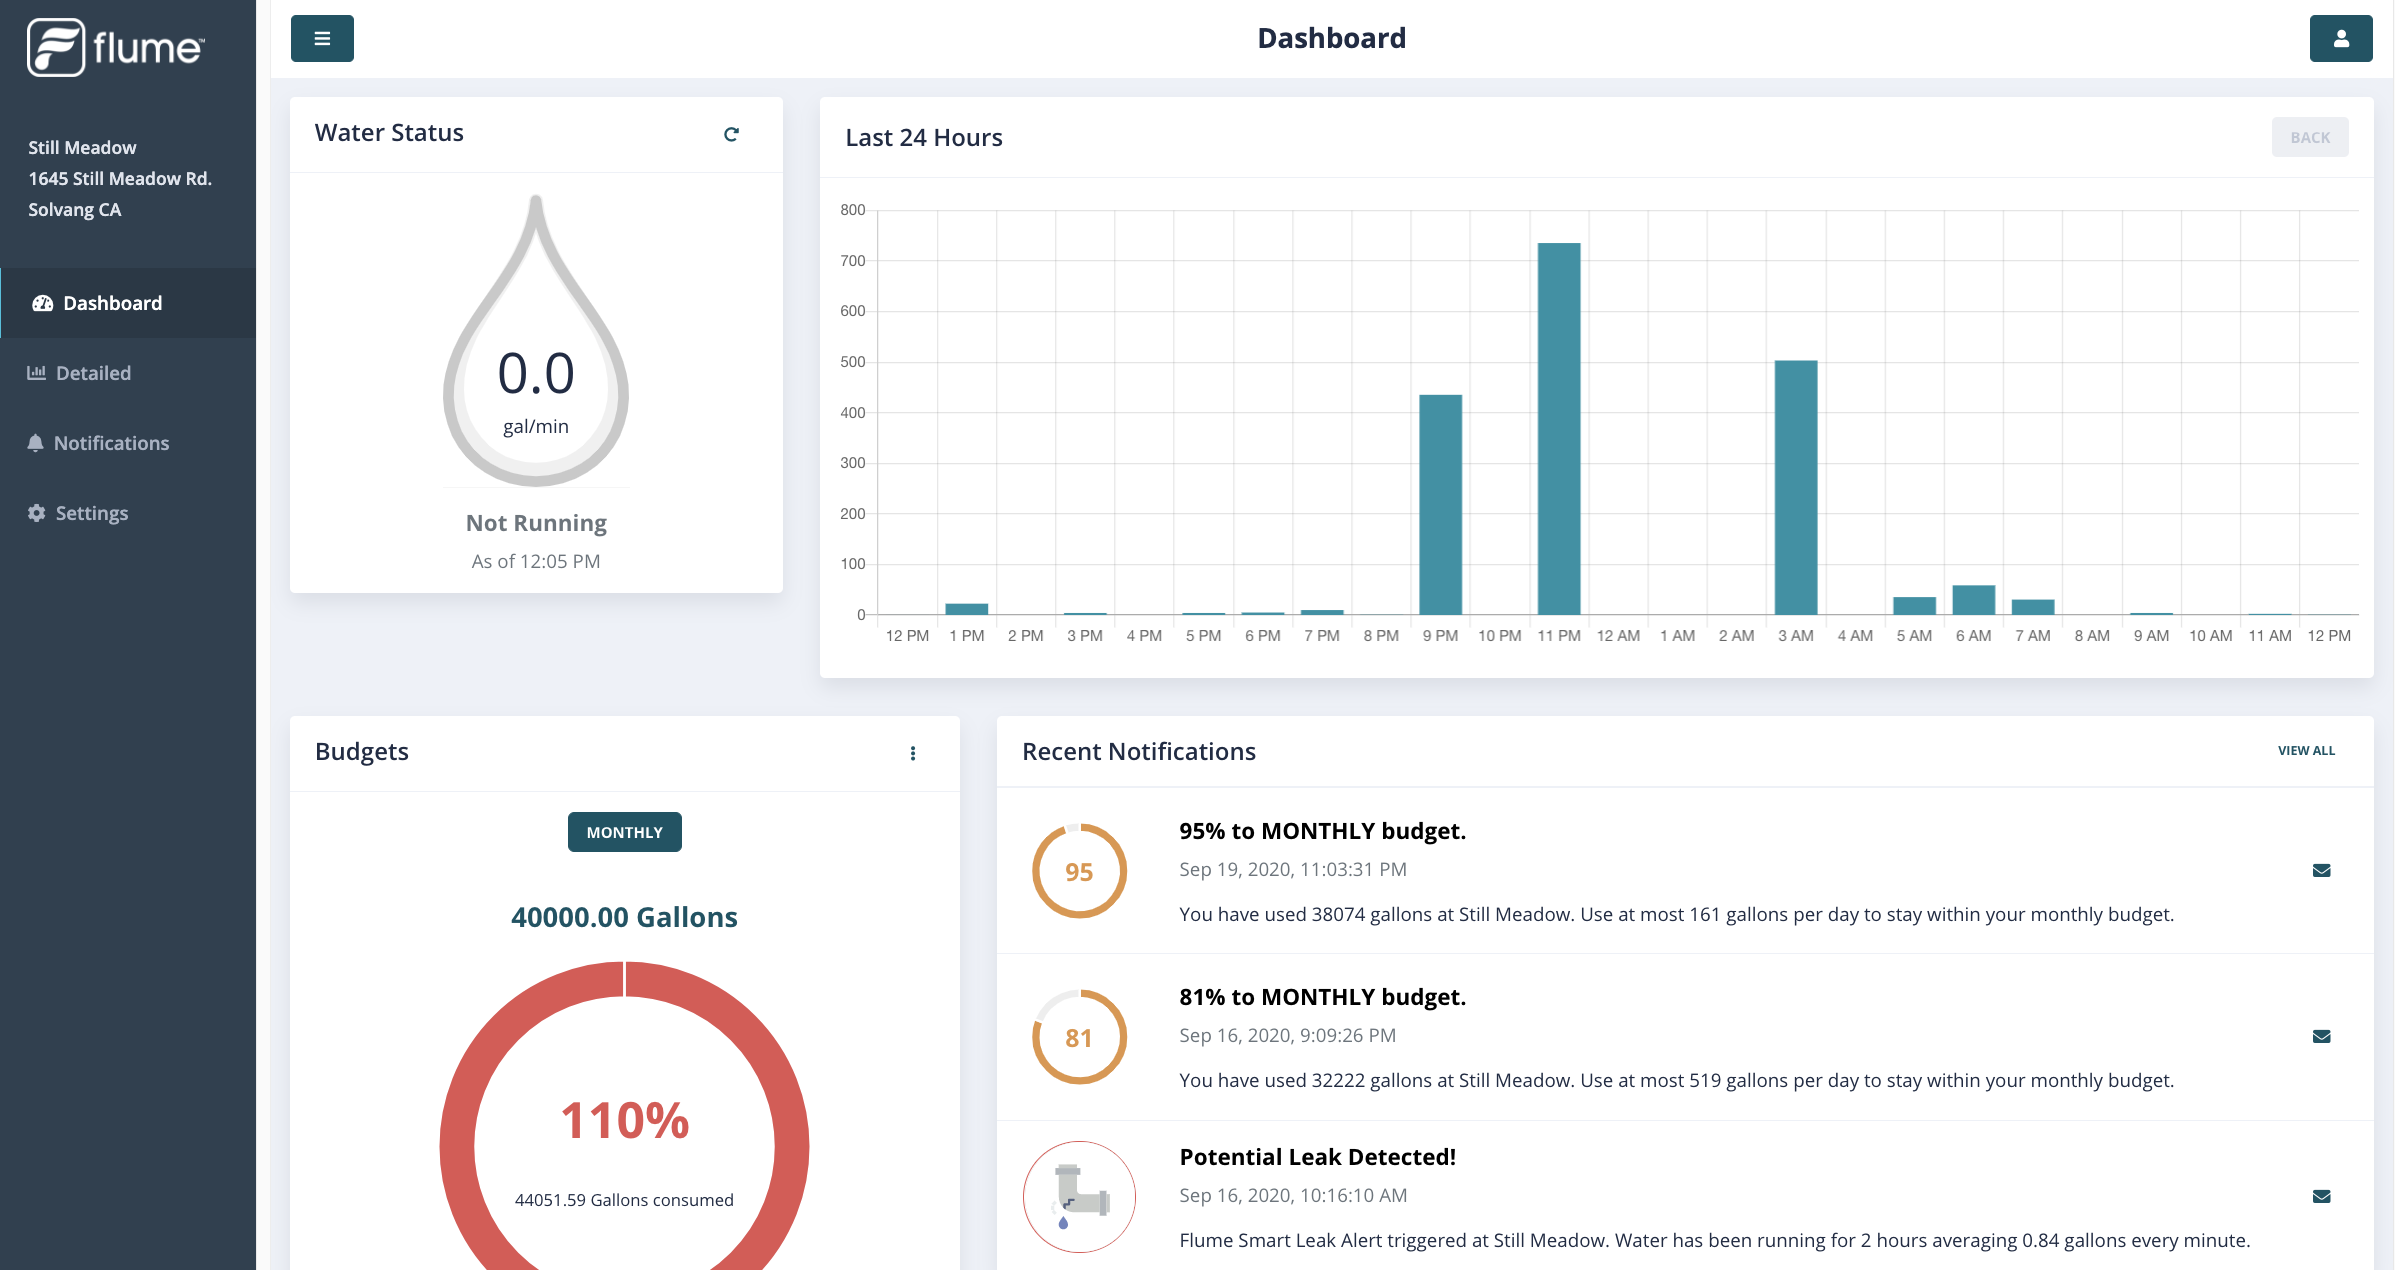The height and width of the screenshot is (1270, 2395).
Task: Click the '40000.00 Gallons' budget amount
Action: 625,917
